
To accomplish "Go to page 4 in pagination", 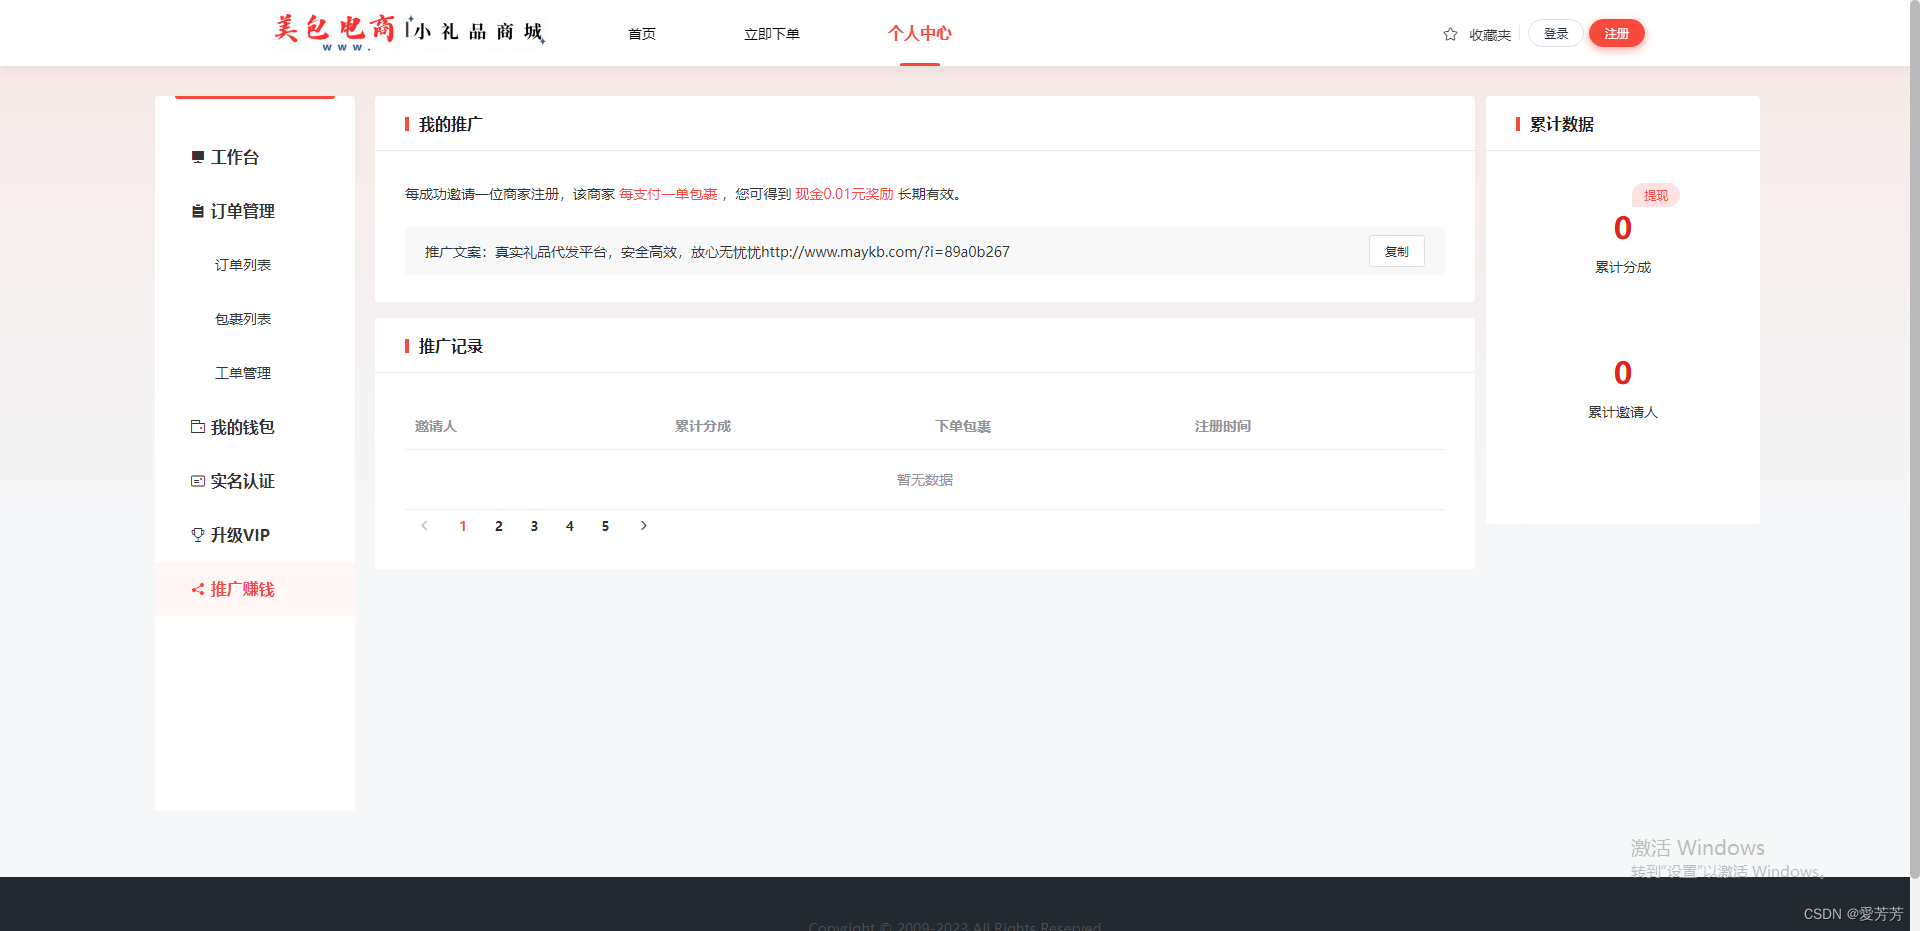I will (570, 526).
